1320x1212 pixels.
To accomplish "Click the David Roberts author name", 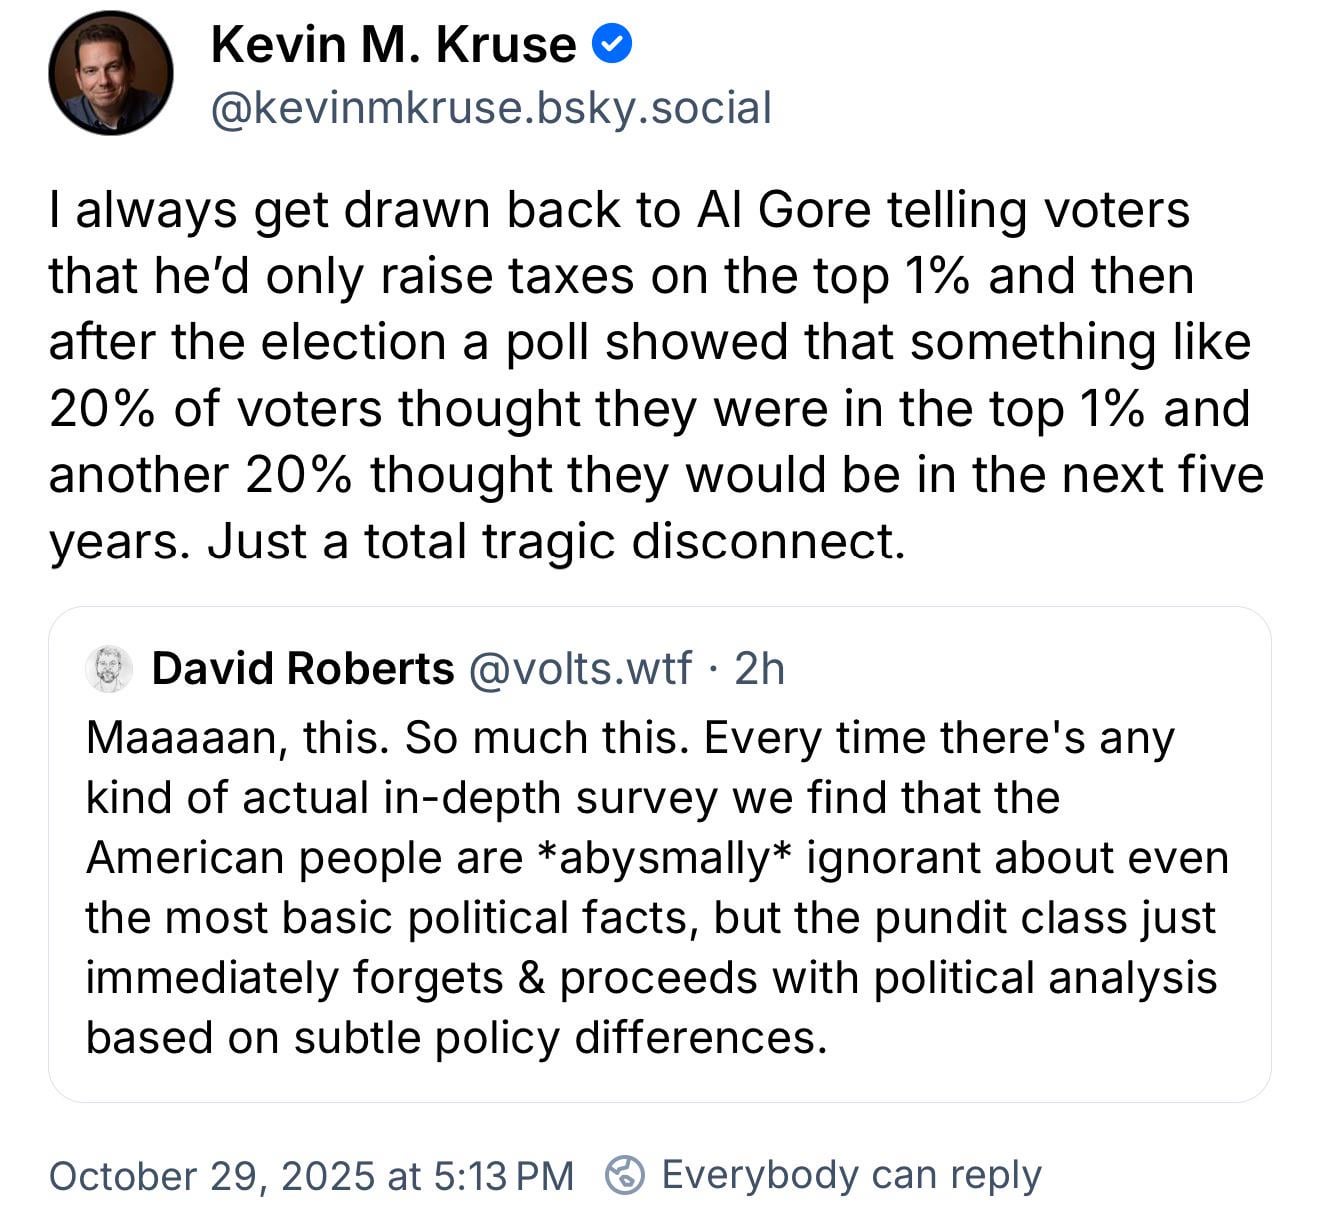I will point(302,668).
